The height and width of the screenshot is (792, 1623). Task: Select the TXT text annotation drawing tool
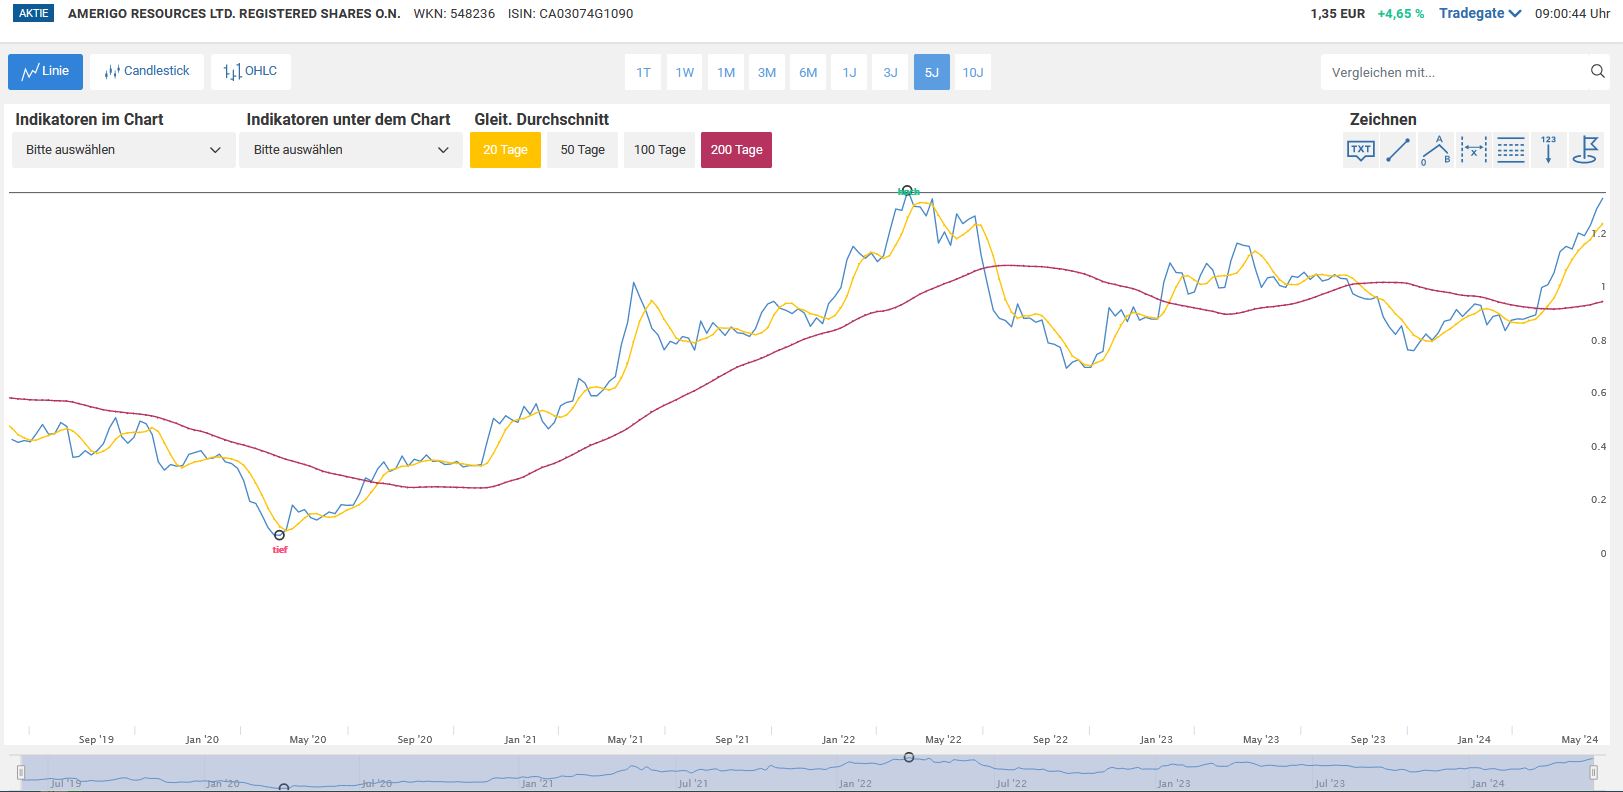coord(1361,151)
